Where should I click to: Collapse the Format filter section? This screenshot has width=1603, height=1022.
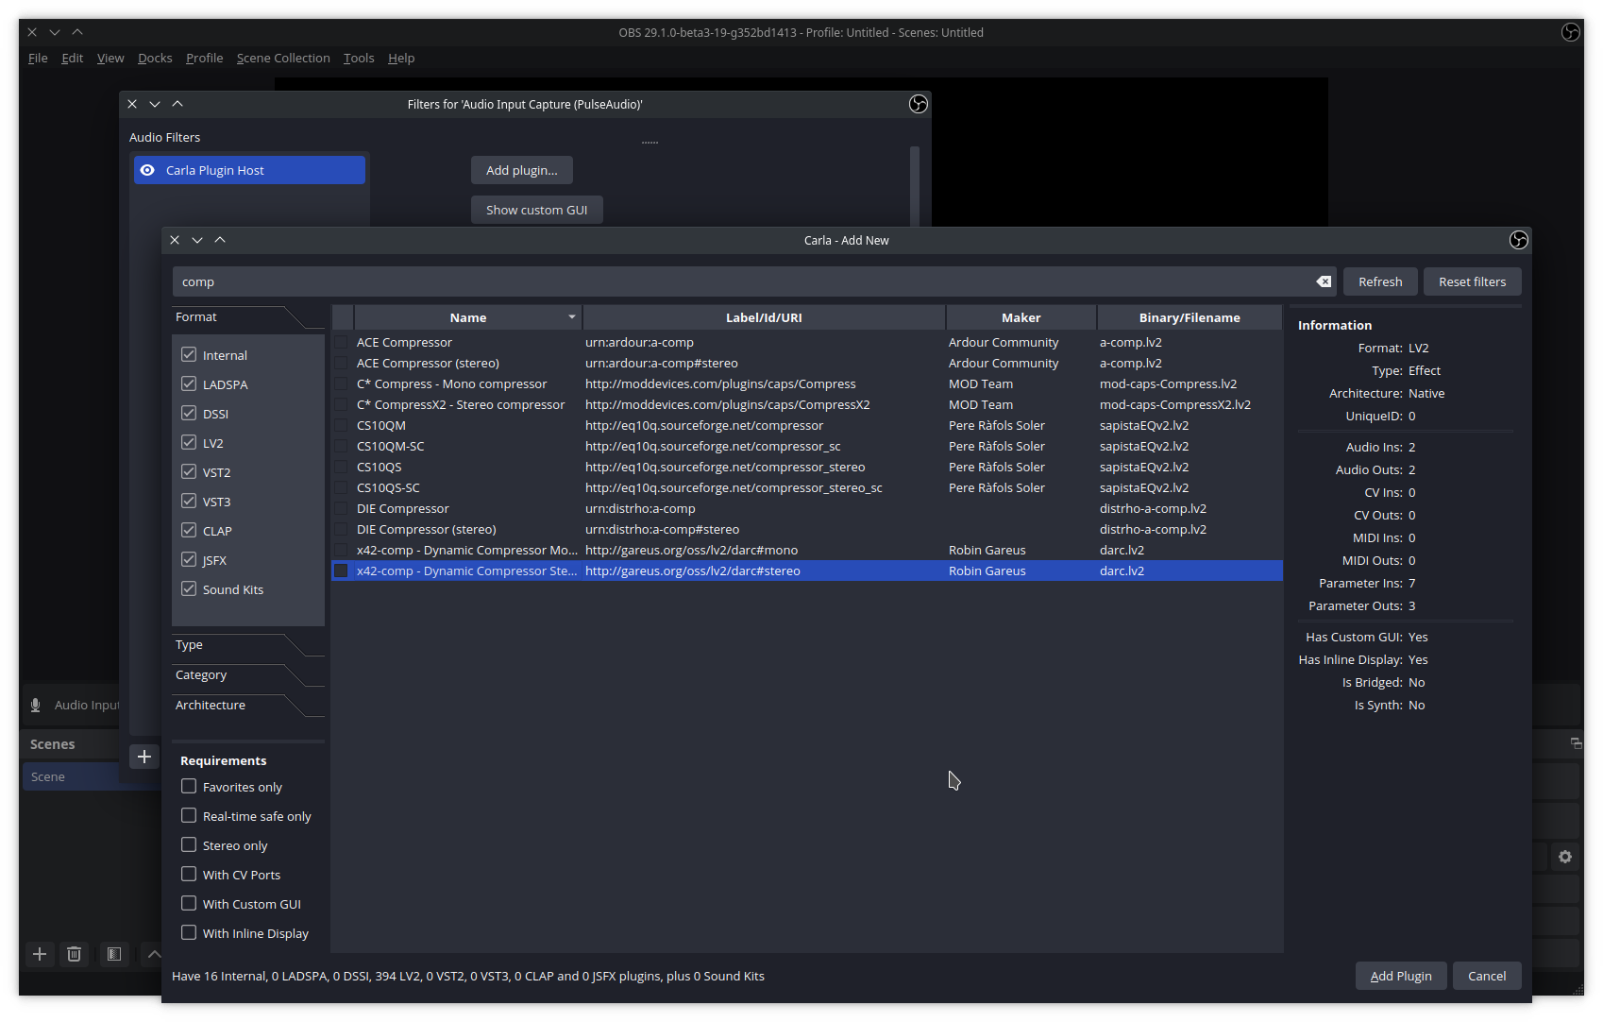pyautogui.click(x=247, y=317)
